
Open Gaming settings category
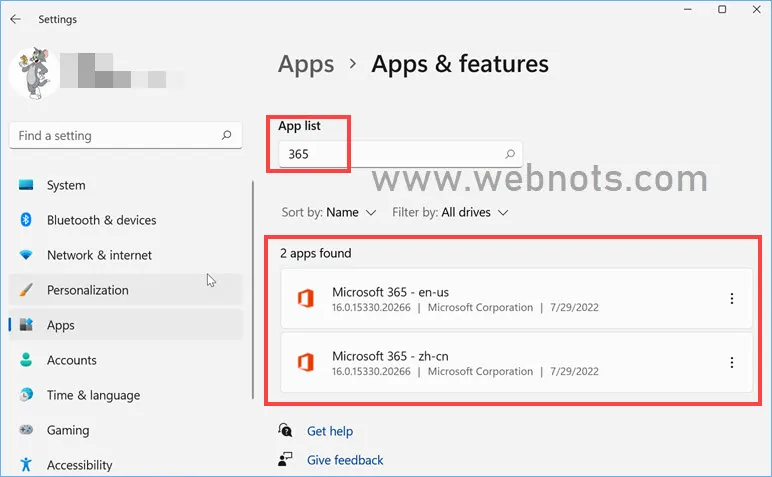click(x=67, y=430)
